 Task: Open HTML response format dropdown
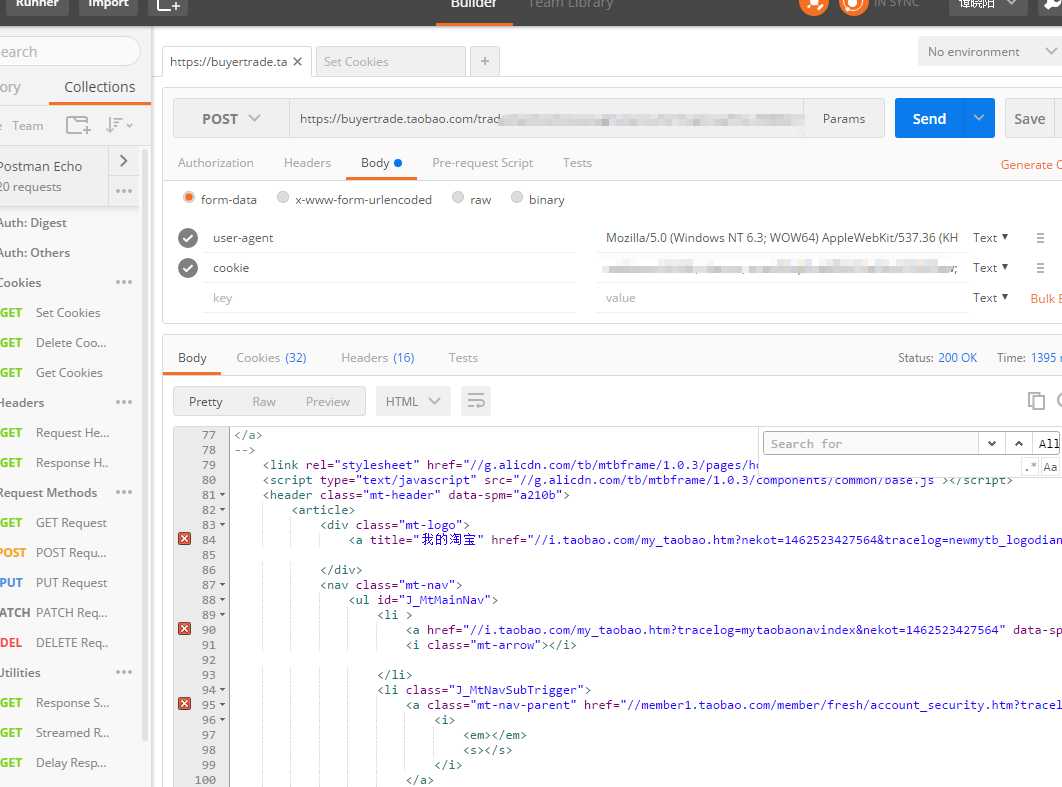(x=412, y=402)
